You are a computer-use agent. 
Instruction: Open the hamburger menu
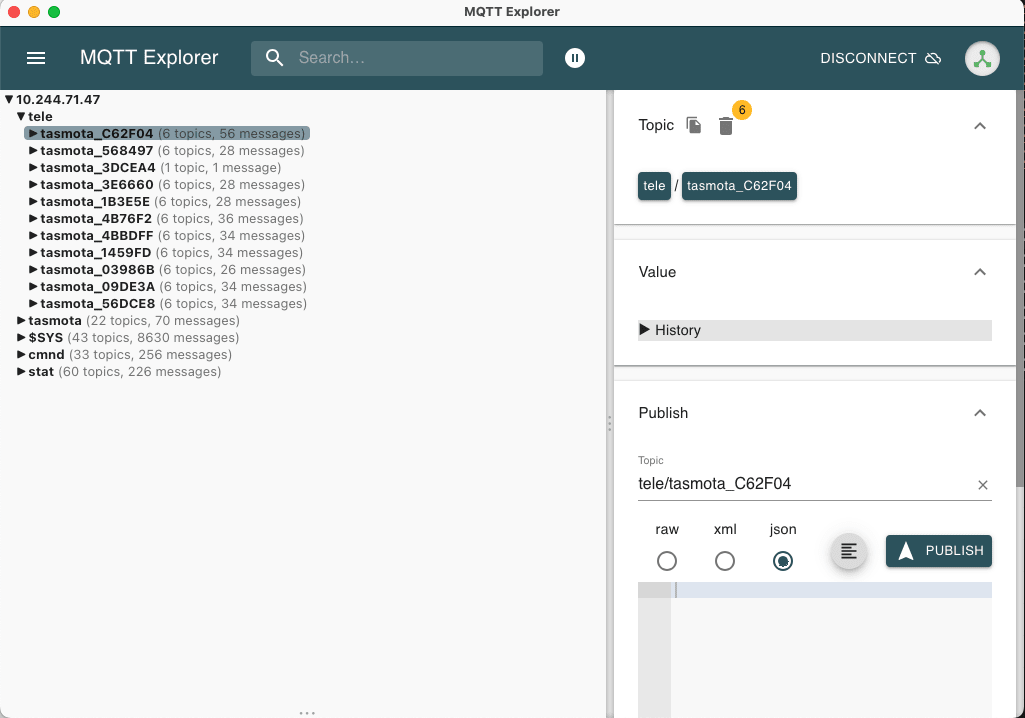coord(36,58)
